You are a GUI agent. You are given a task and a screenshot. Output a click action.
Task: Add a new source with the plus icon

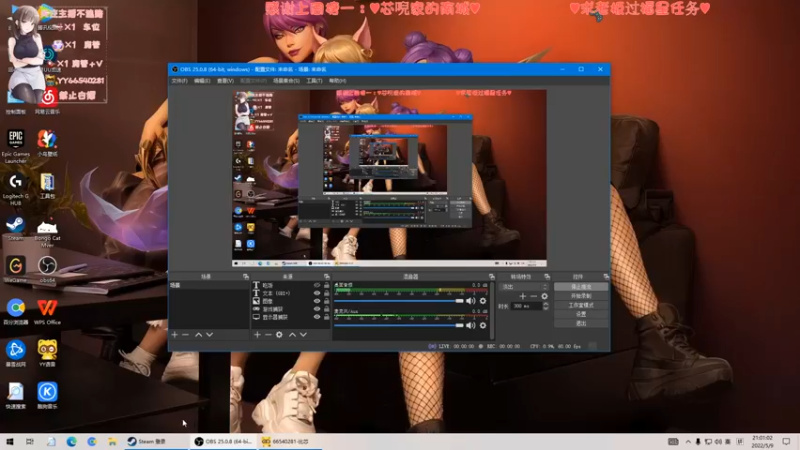coord(257,335)
